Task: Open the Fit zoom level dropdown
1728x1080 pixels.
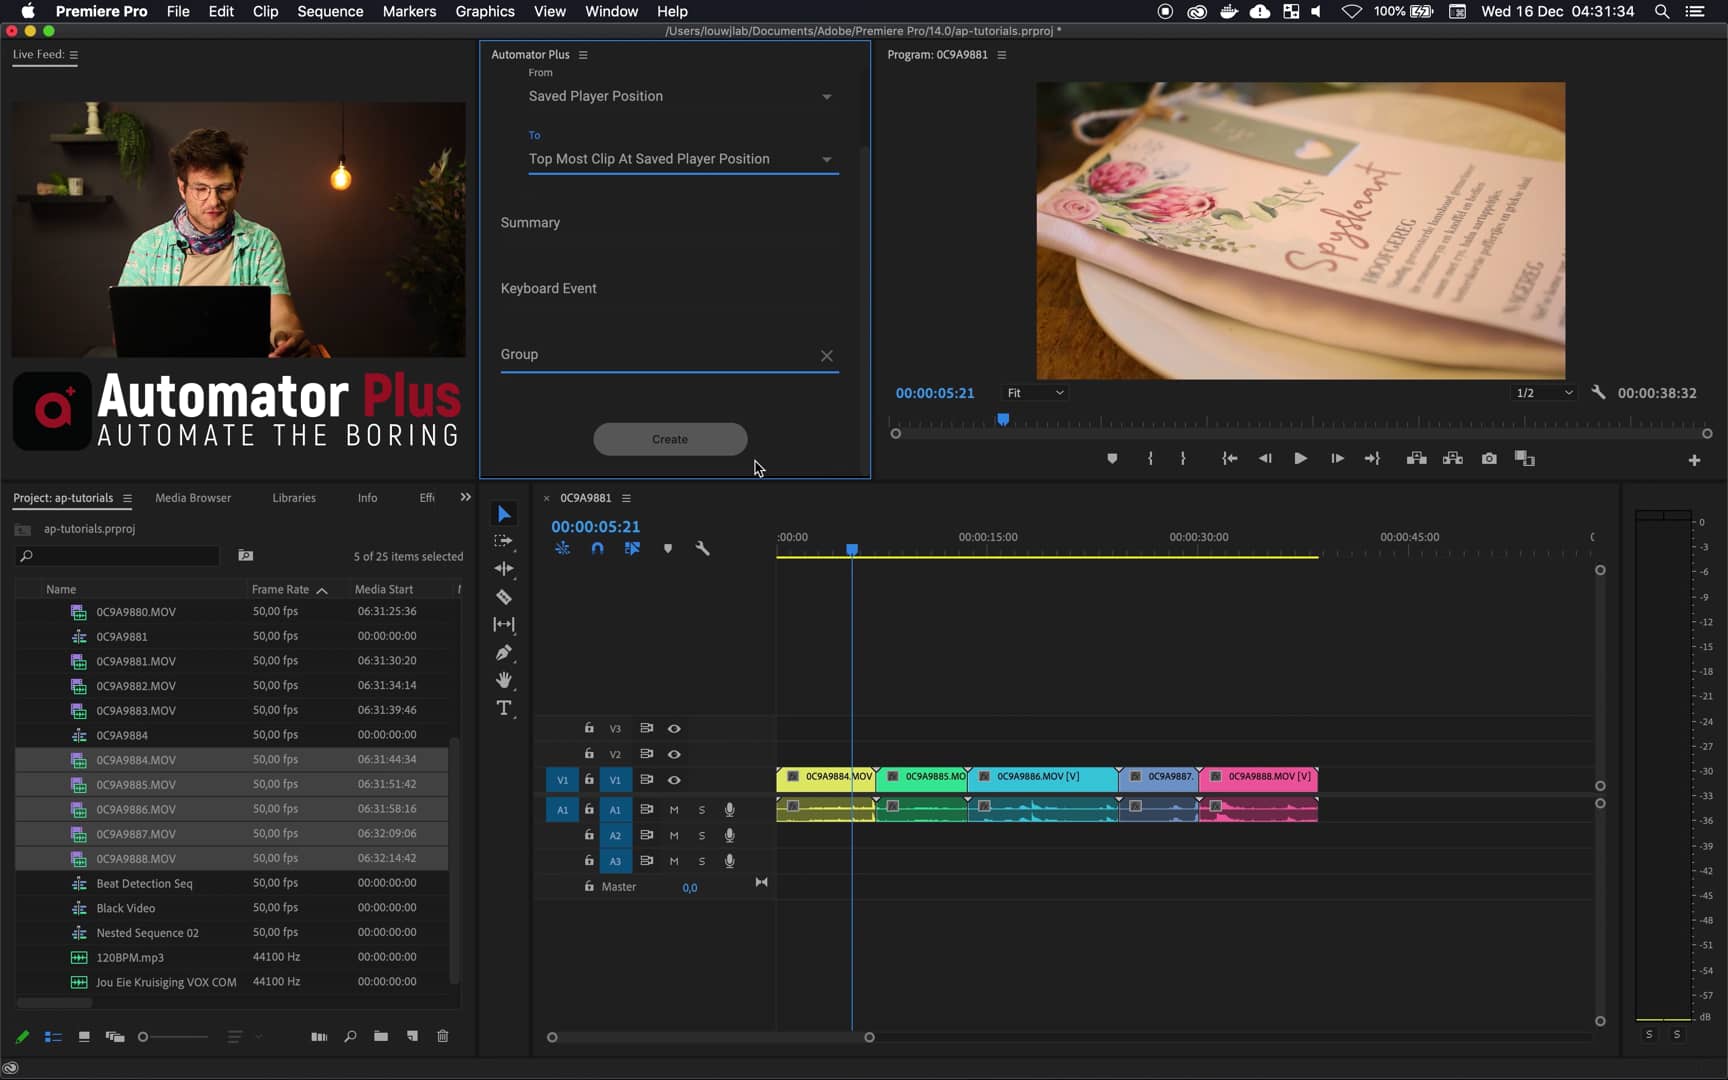Action: coord(1035,393)
